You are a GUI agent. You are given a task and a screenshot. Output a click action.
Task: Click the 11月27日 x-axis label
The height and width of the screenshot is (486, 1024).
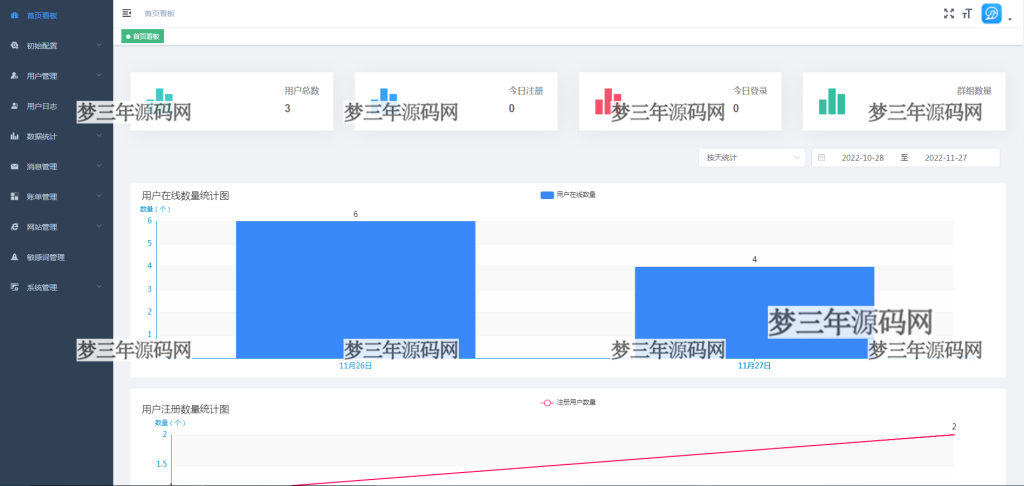(x=754, y=366)
